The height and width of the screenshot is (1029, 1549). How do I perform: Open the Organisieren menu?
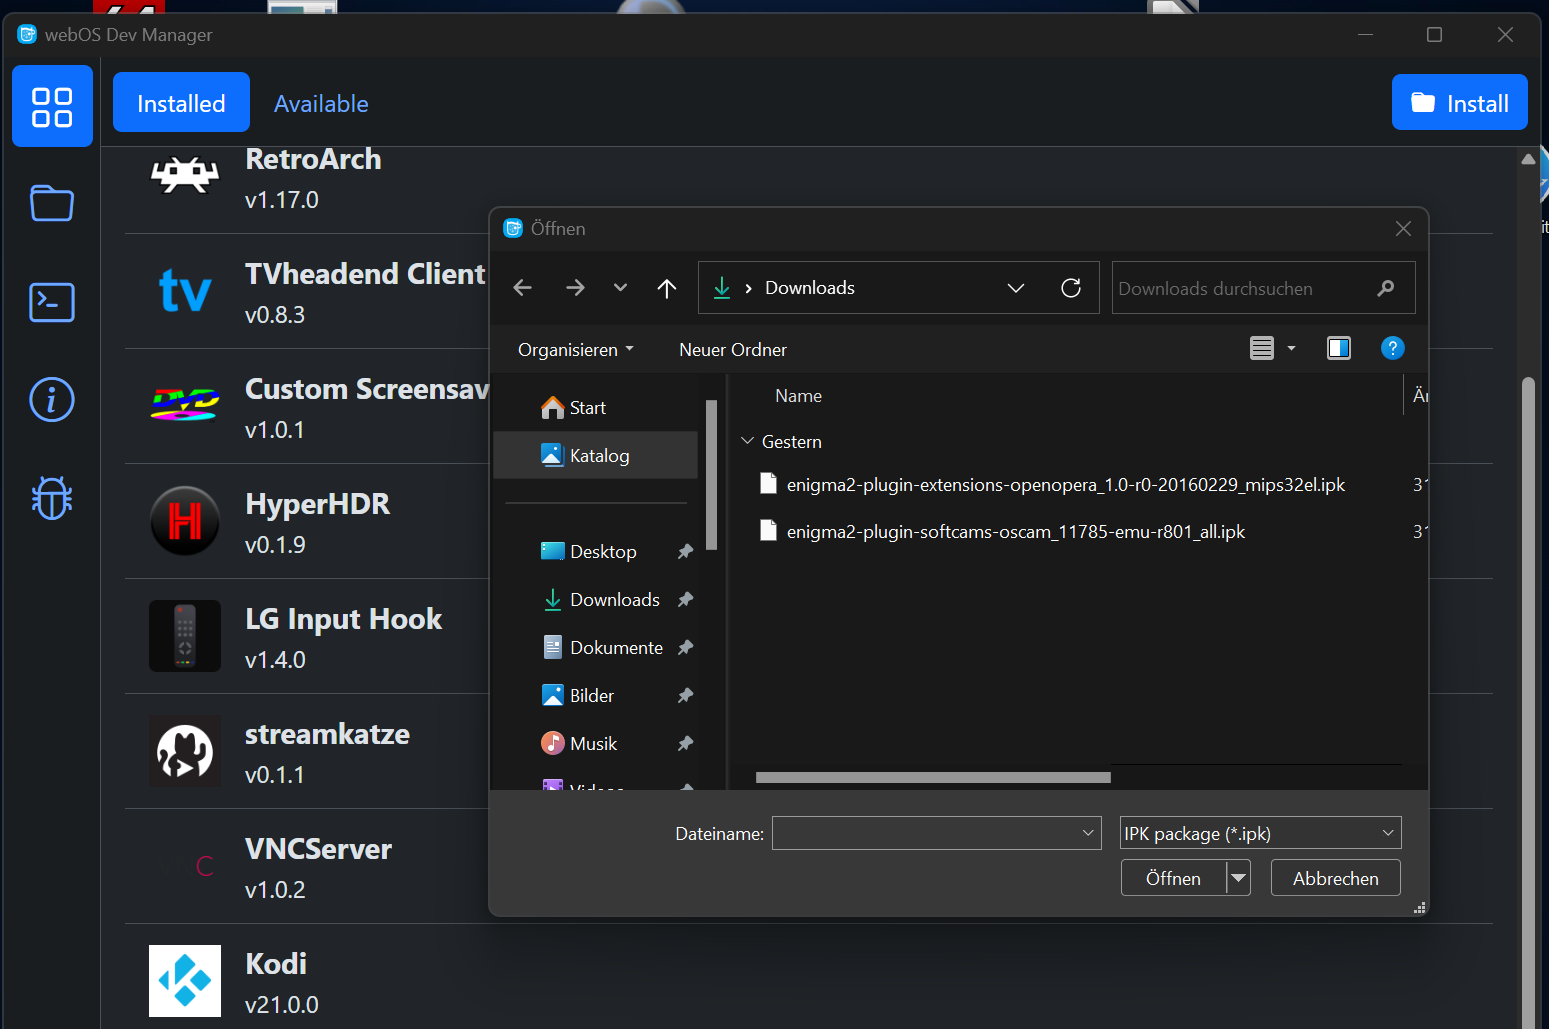[x=574, y=349]
